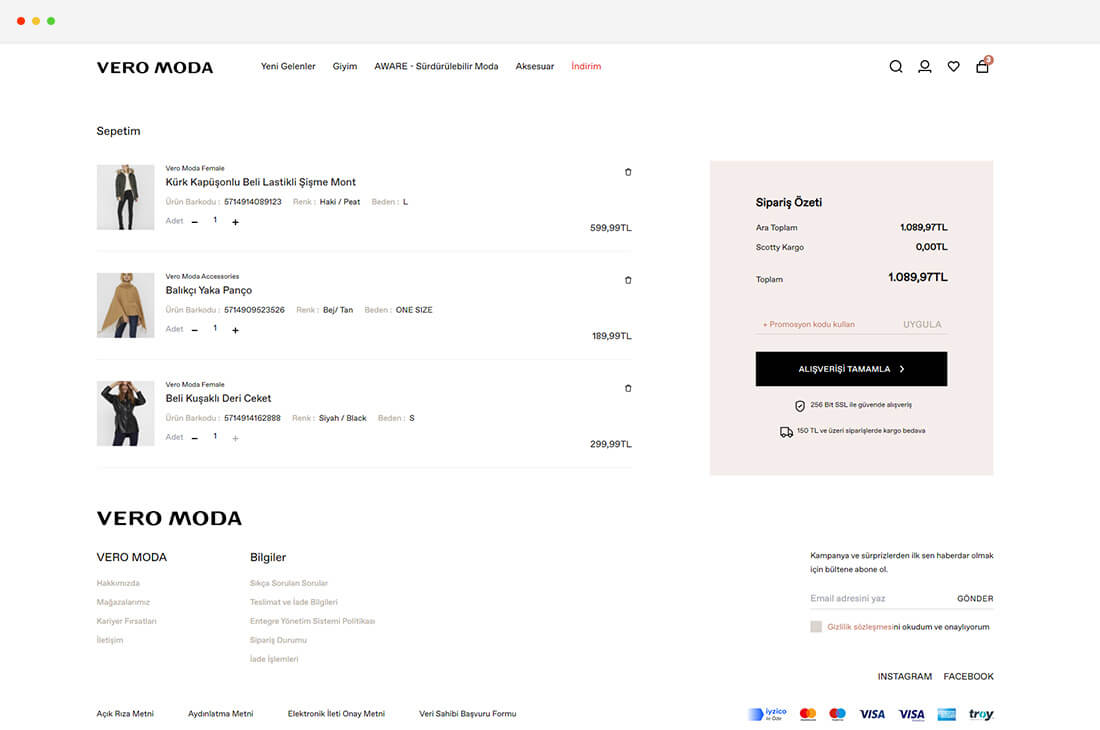Open the search icon in header

click(896, 67)
